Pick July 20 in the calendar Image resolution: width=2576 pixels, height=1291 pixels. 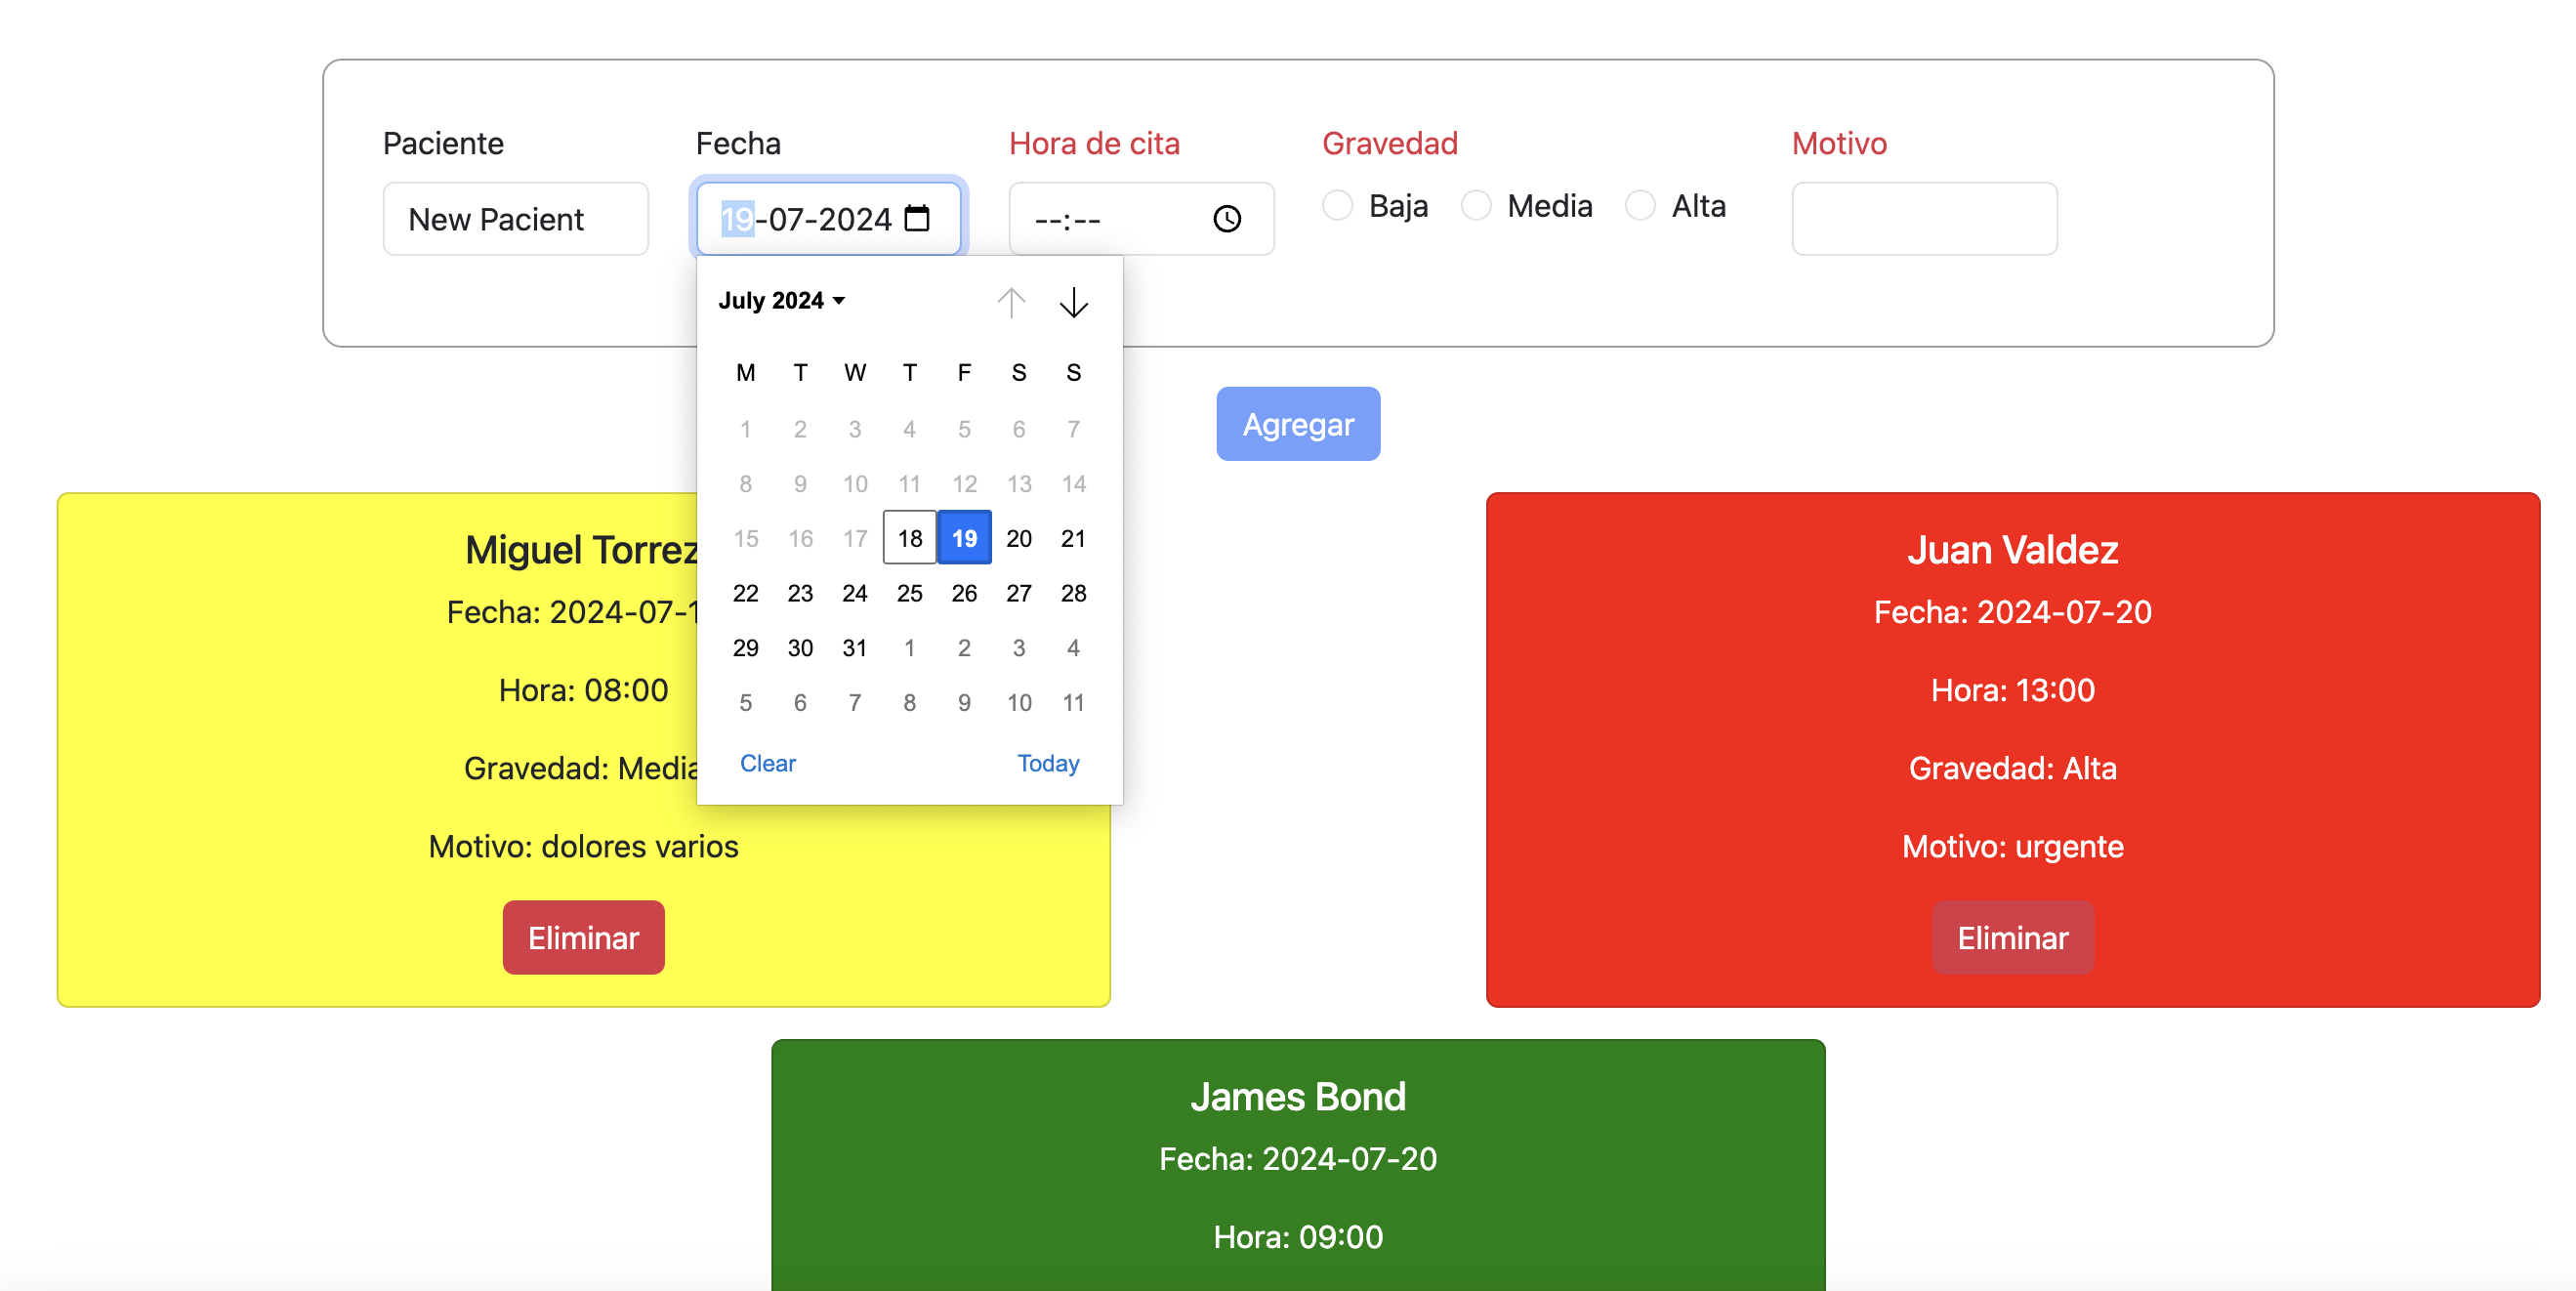point(1019,538)
